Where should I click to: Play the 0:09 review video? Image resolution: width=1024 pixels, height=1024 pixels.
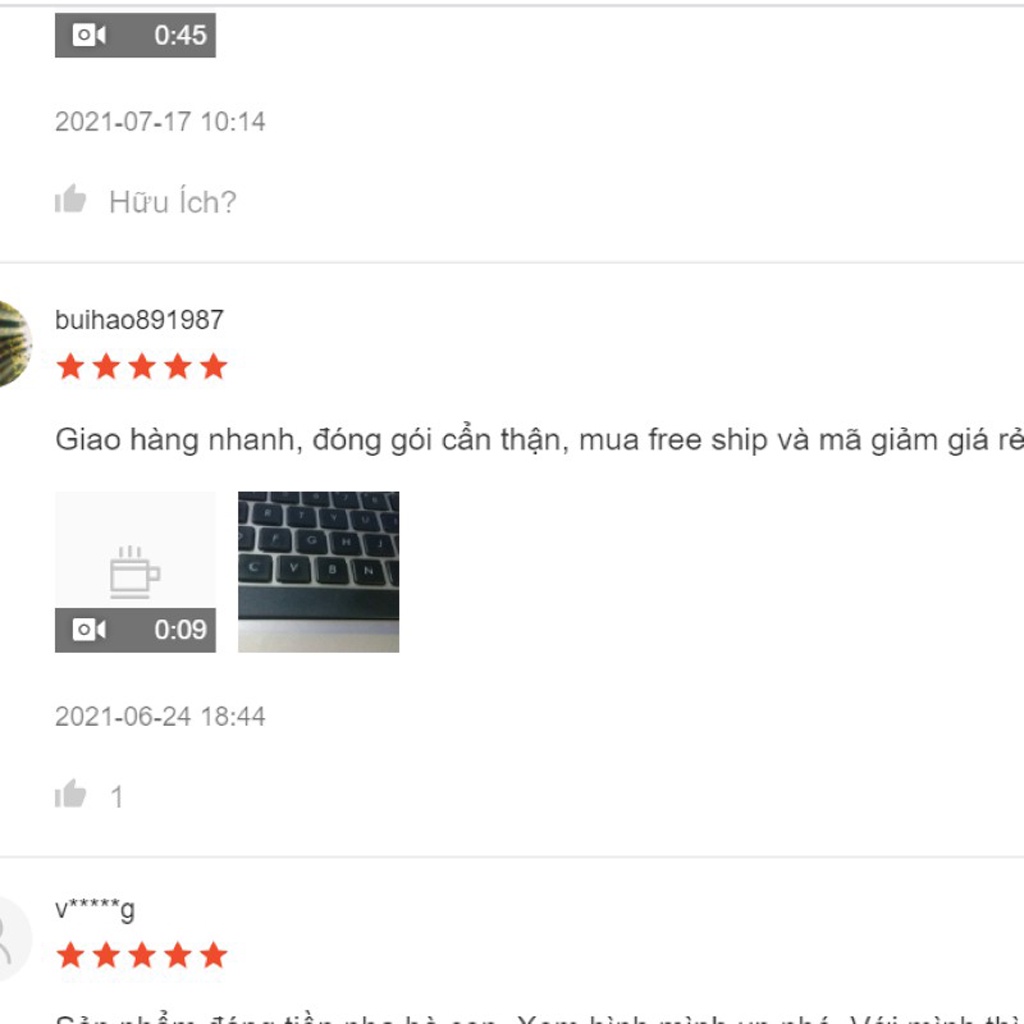click(x=135, y=572)
